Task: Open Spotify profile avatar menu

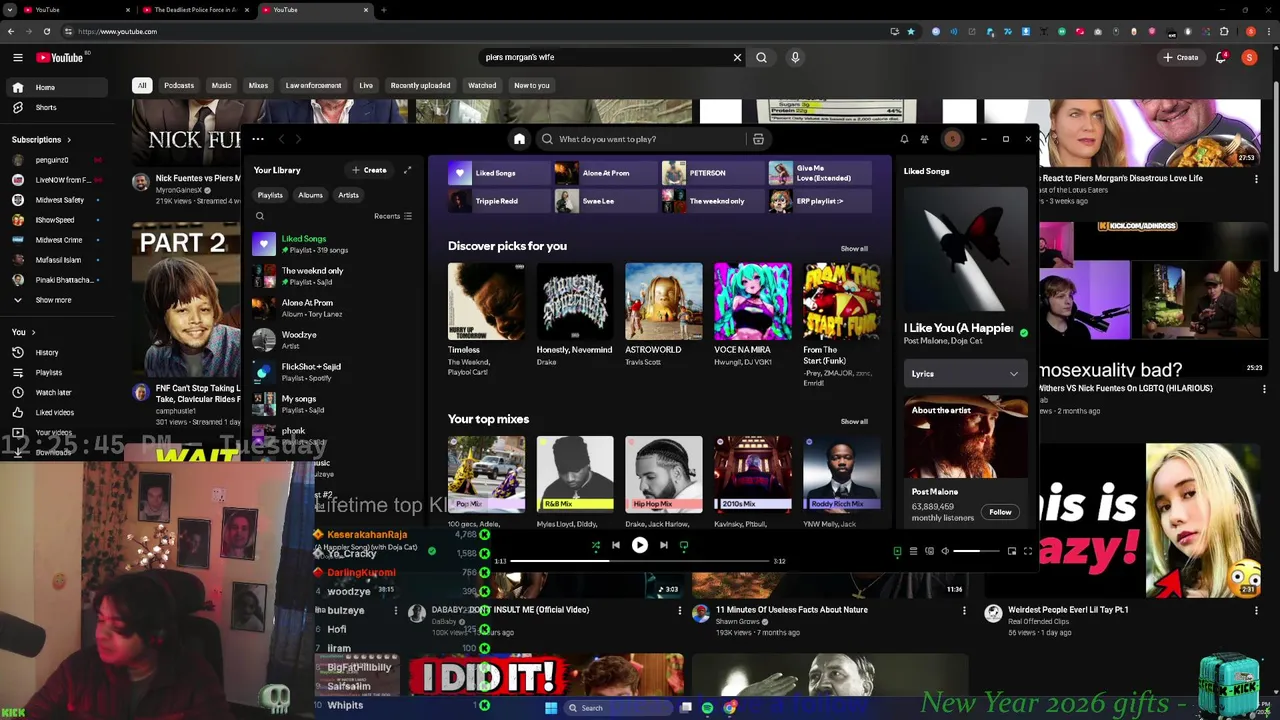Action: (x=952, y=139)
